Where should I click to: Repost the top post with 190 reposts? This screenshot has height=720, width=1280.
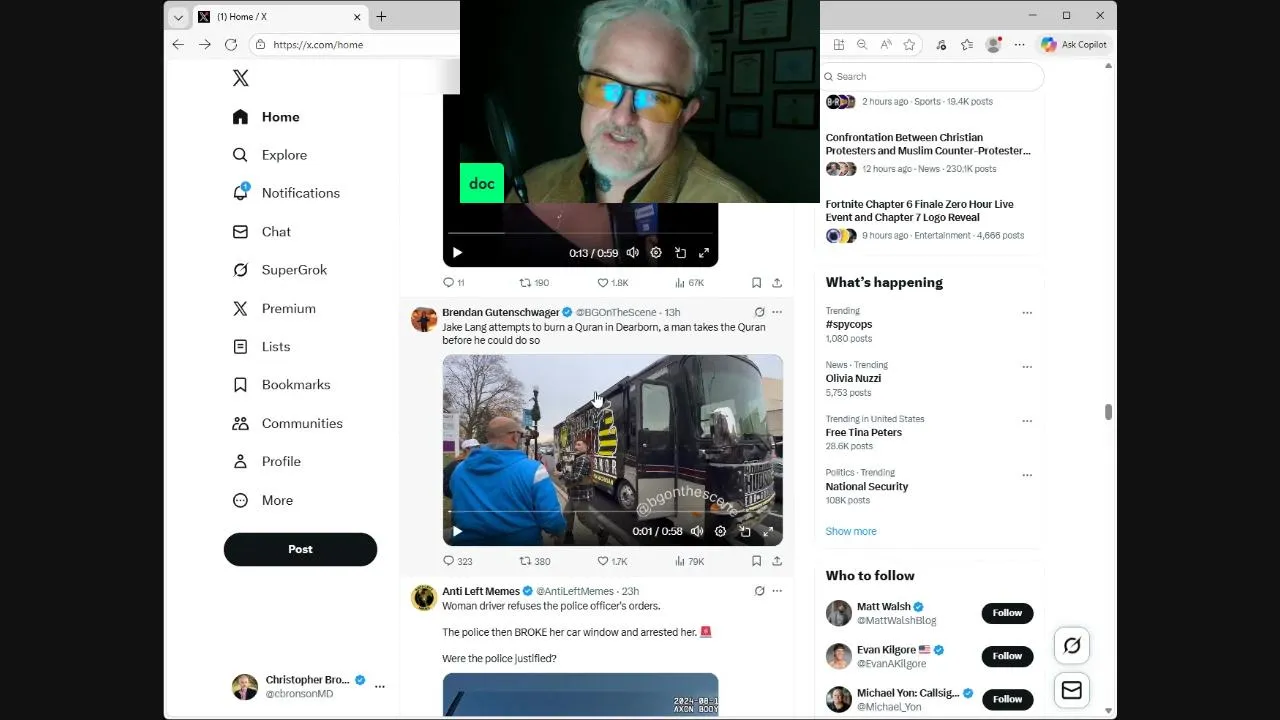534,283
